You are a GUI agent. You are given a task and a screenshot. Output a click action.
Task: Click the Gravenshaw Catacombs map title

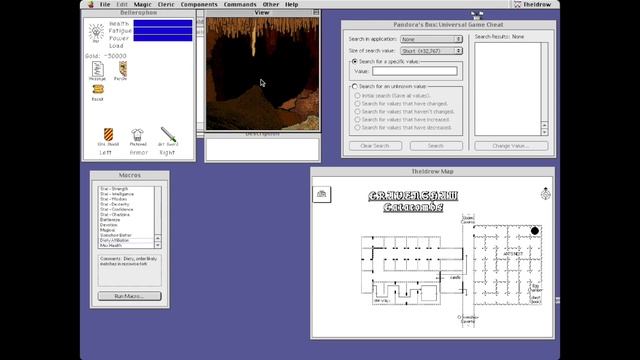(413, 202)
